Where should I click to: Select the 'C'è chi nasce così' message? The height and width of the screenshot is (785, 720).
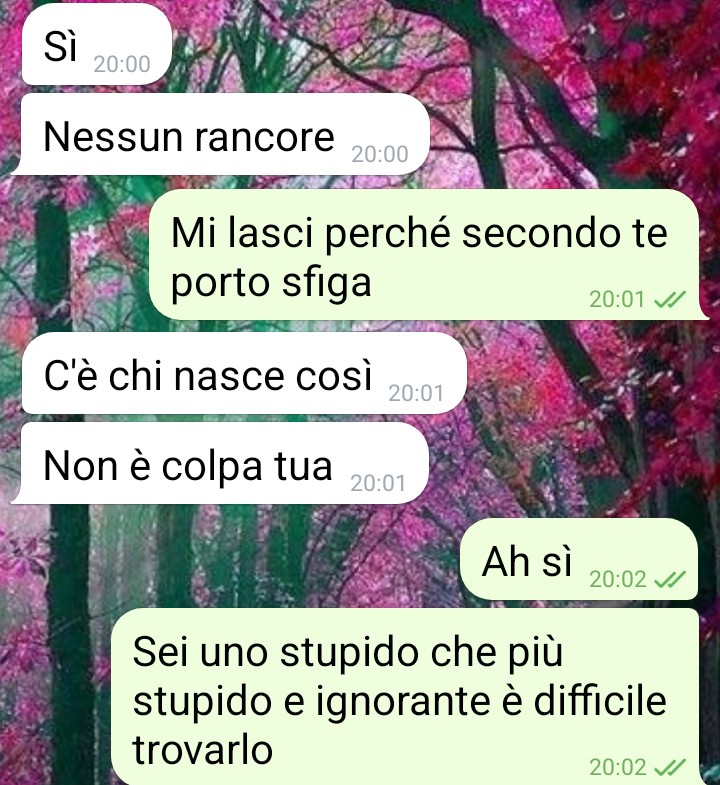244,373
